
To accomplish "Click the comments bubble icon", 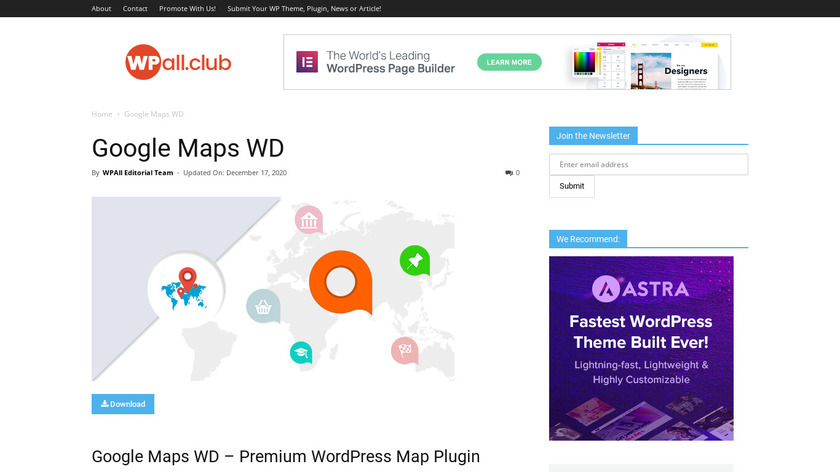I will (508, 173).
